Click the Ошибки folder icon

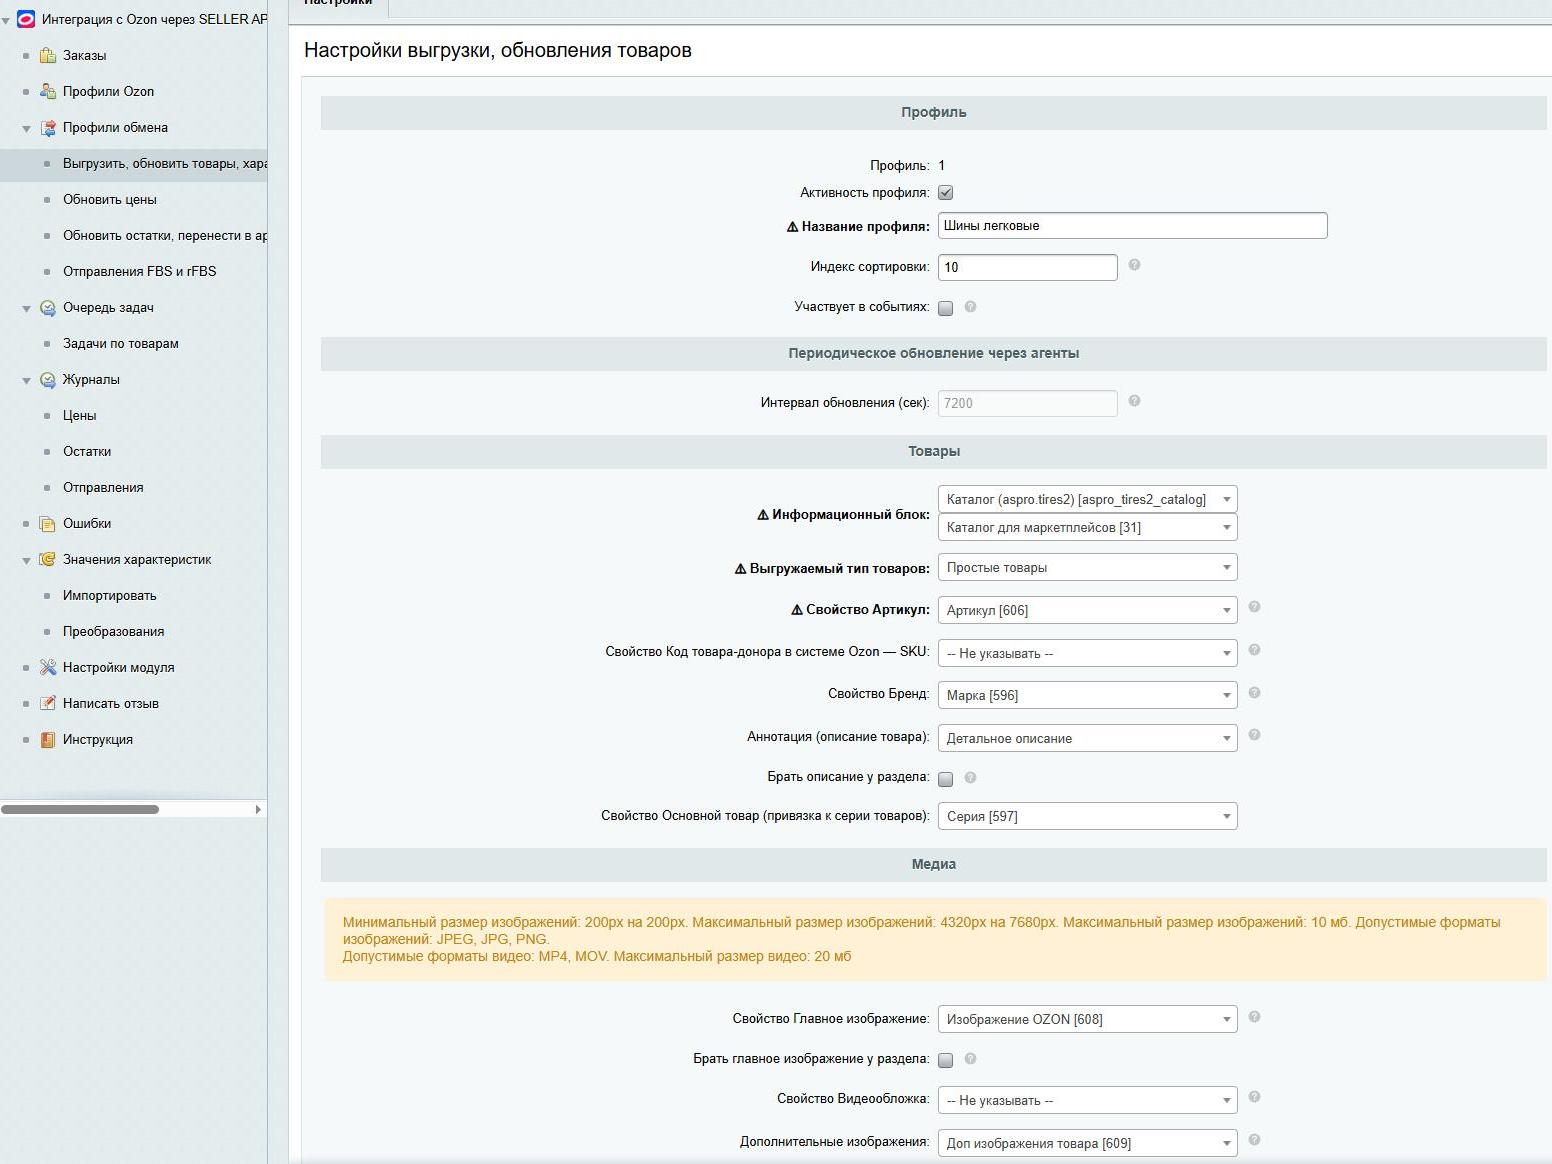pos(47,523)
